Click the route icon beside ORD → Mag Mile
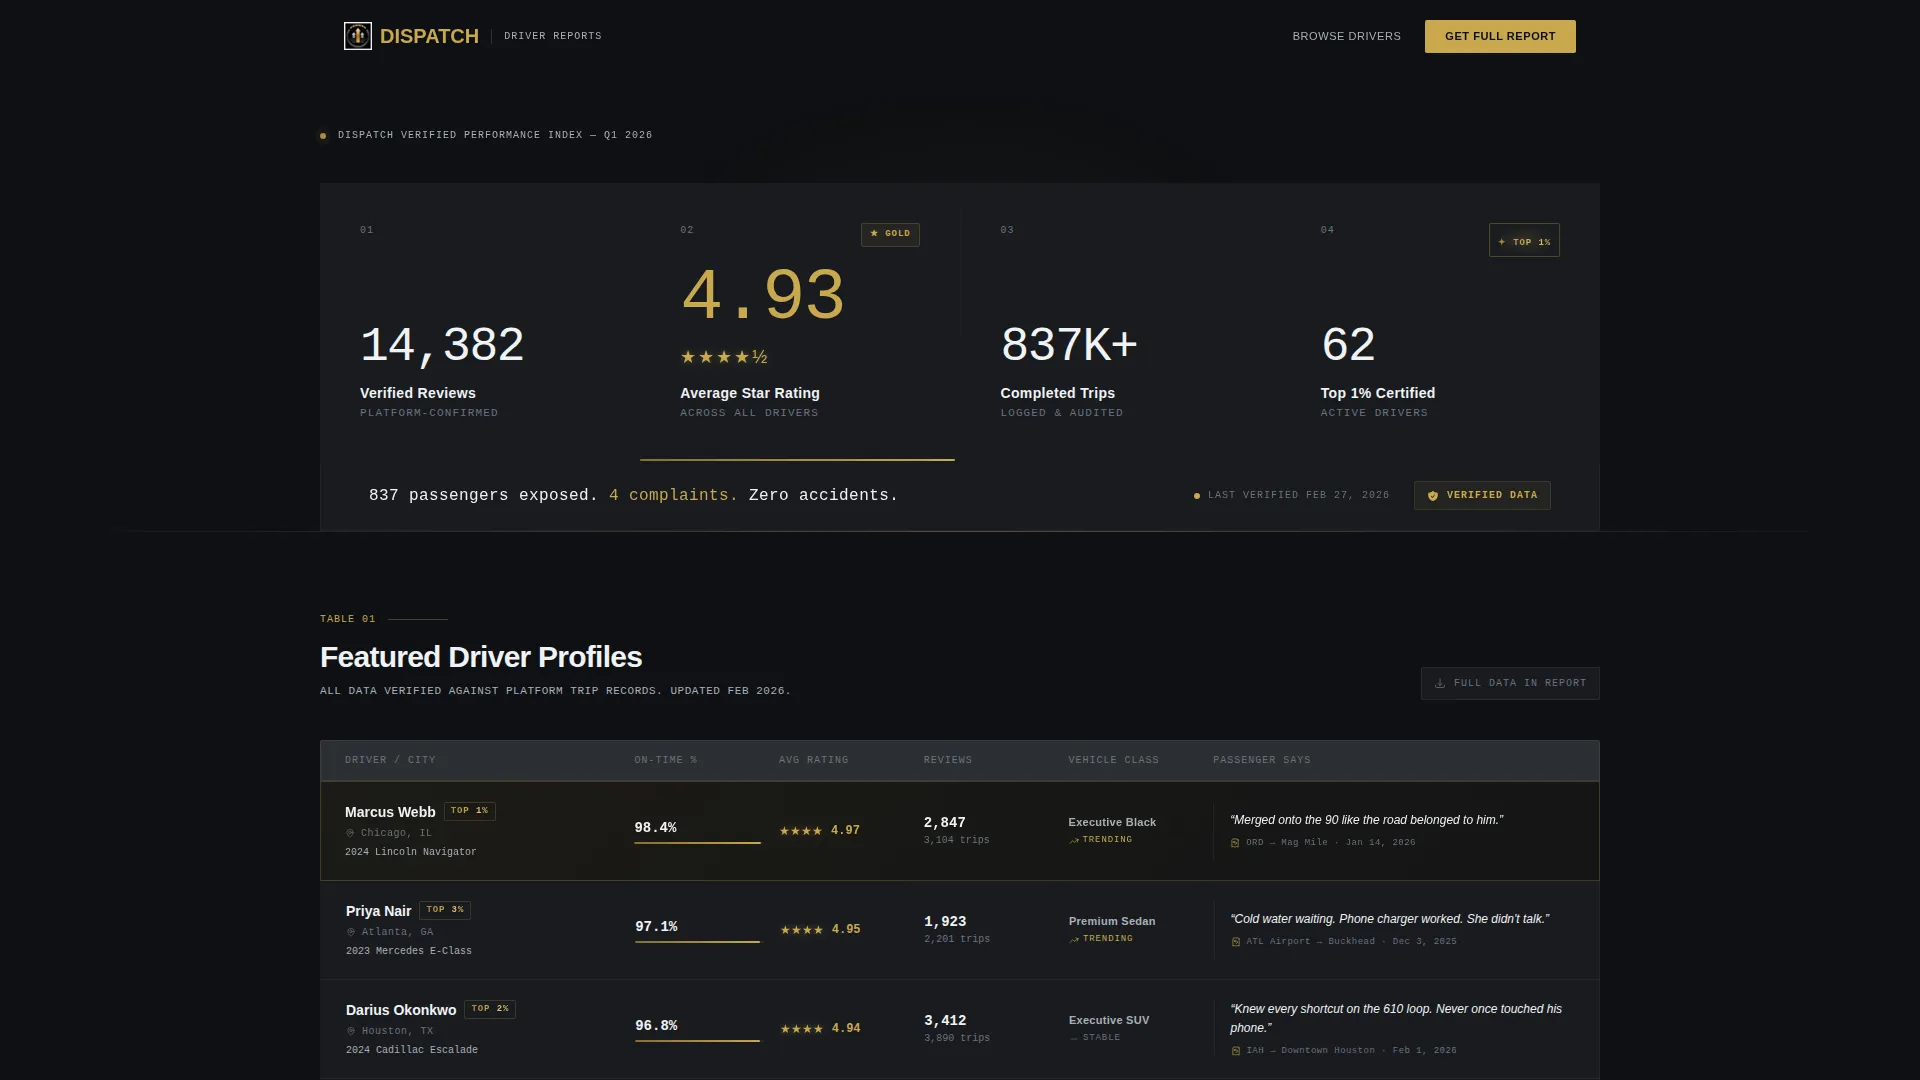 [1235, 843]
